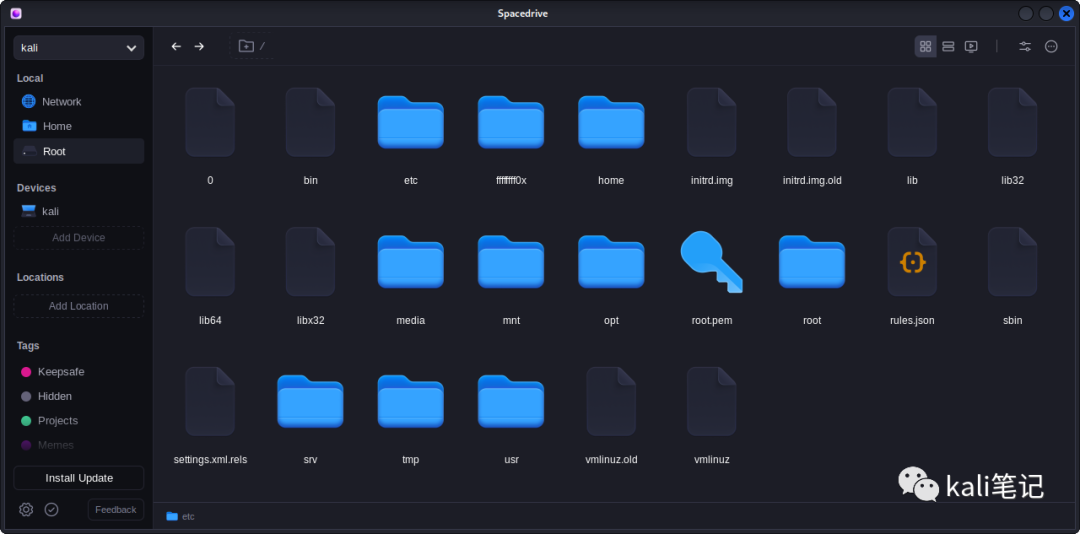Open settings gear icon

26,509
